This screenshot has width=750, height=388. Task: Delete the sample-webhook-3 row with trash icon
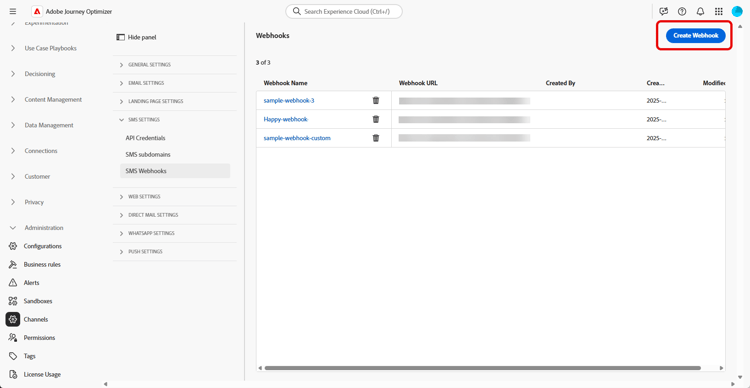coord(376,100)
